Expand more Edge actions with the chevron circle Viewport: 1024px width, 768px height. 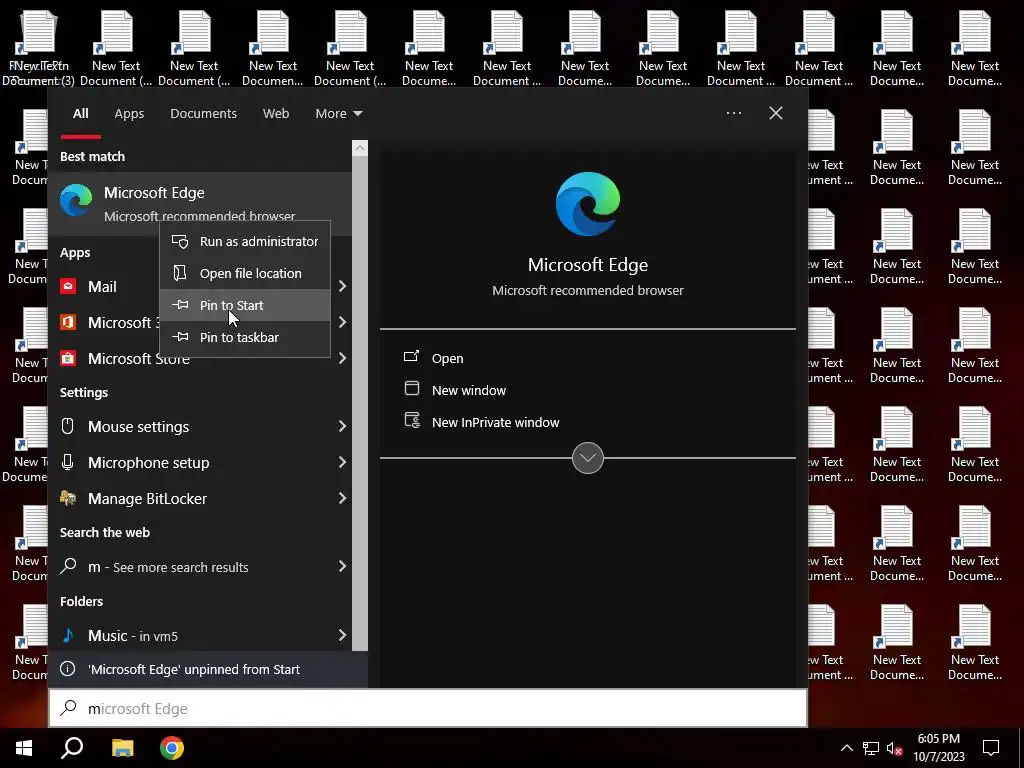click(x=588, y=458)
